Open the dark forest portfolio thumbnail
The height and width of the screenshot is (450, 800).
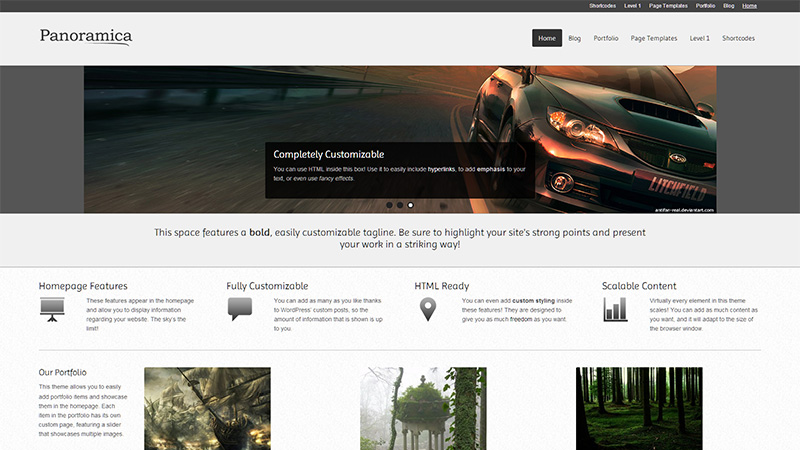click(x=639, y=408)
